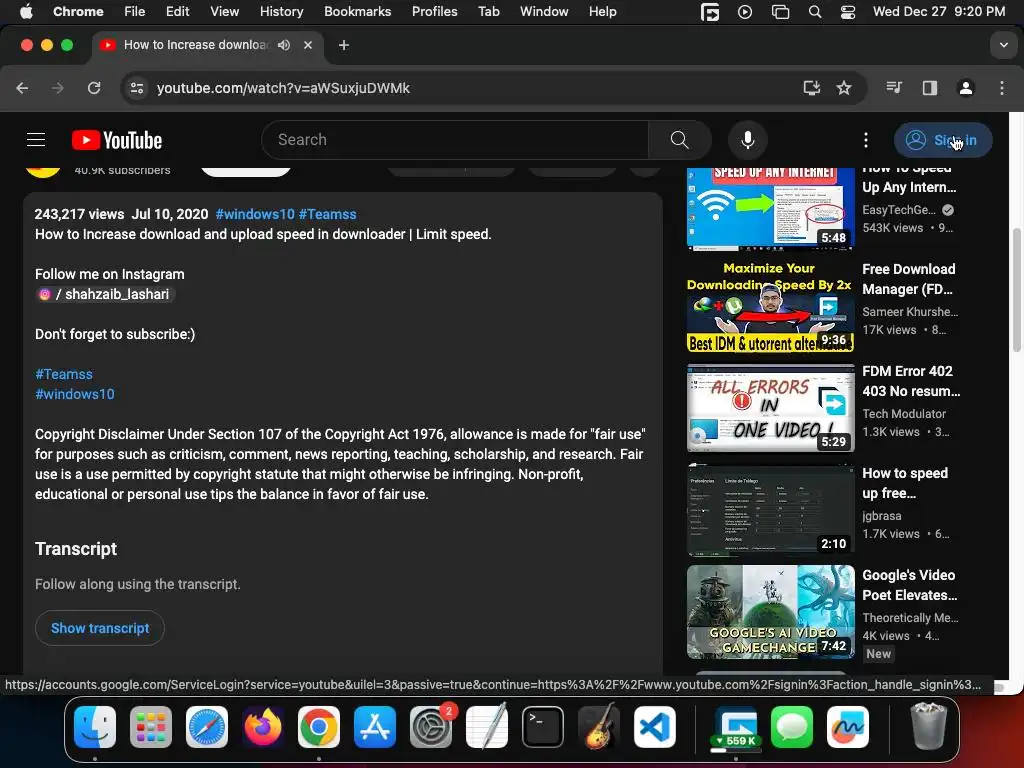Viewport: 1024px width, 768px height.
Task: Launch Safari from the Dock
Action: pos(207,727)
